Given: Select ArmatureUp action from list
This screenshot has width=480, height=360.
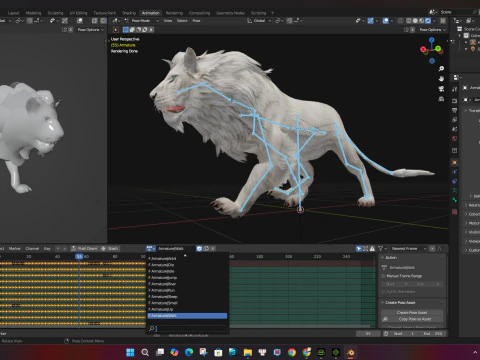Looking at the screenshot, I should (x=187, y=309).
